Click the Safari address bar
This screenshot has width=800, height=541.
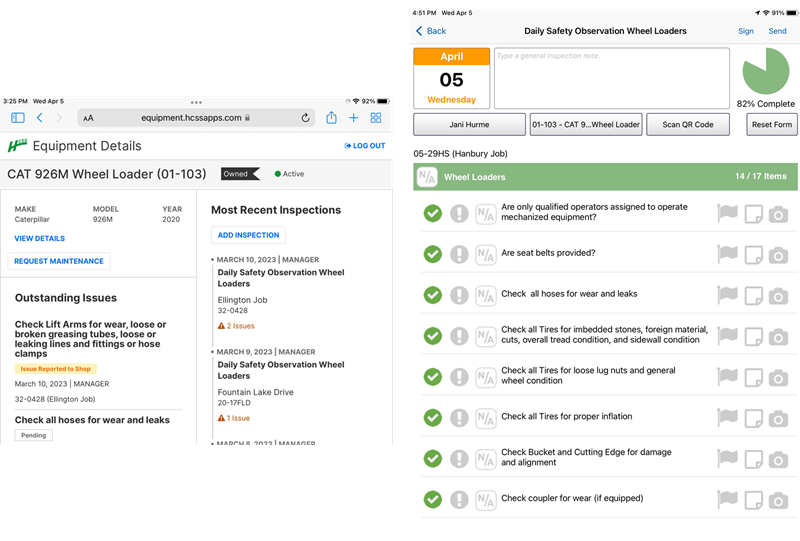196,118
